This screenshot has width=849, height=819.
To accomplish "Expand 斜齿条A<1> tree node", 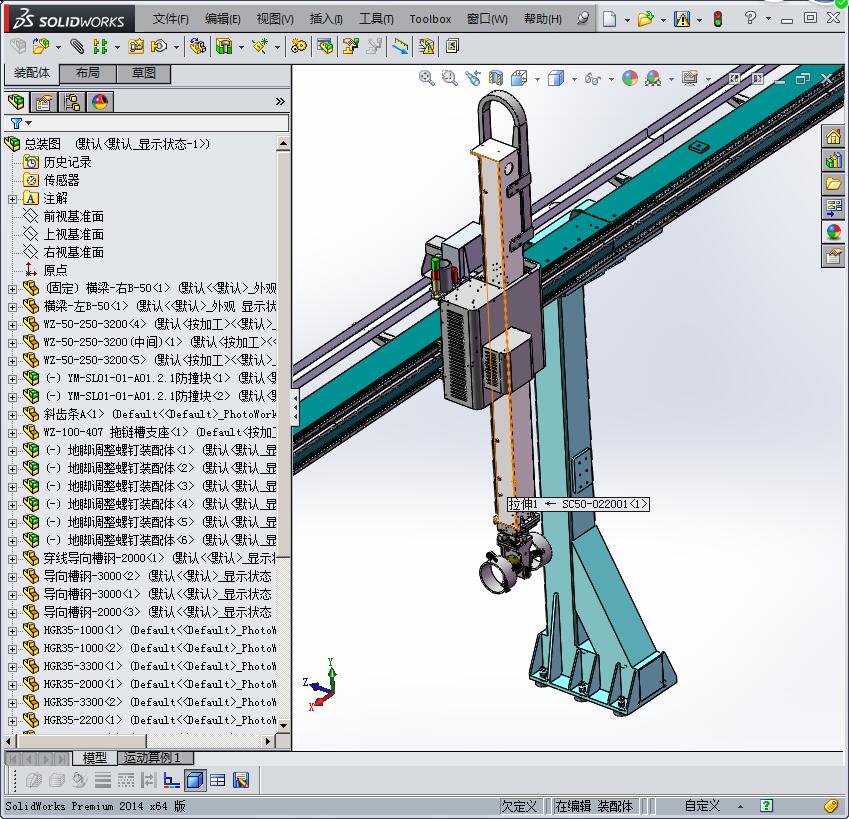I will [x=12, y=415].
